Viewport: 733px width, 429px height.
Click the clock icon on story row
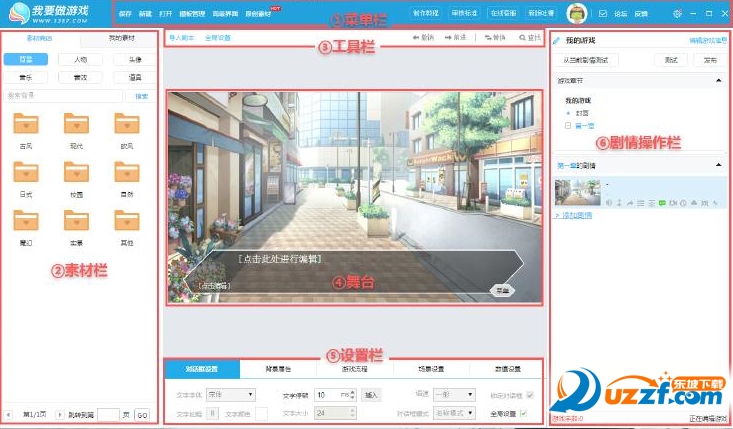coord(683,203)
